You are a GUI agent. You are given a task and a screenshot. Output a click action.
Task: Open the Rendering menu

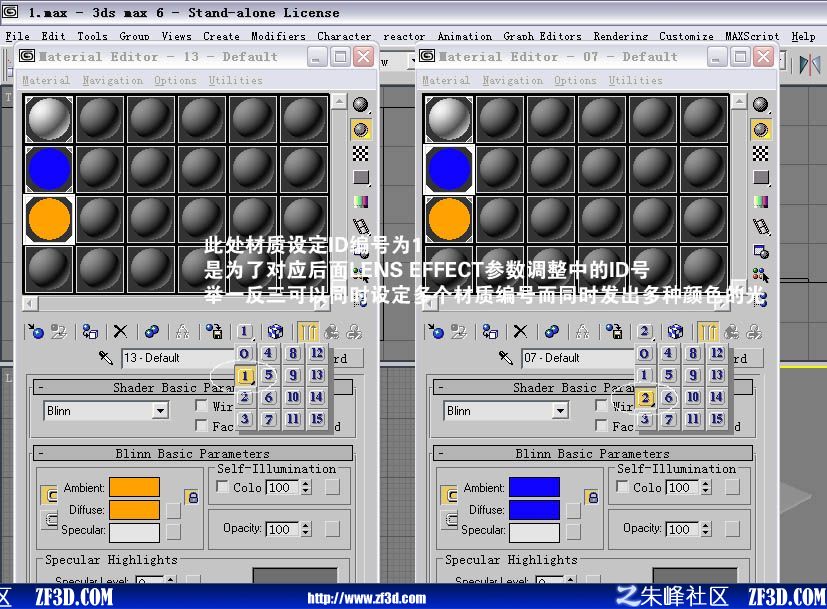pyautogui.click(x=620, y=36)
